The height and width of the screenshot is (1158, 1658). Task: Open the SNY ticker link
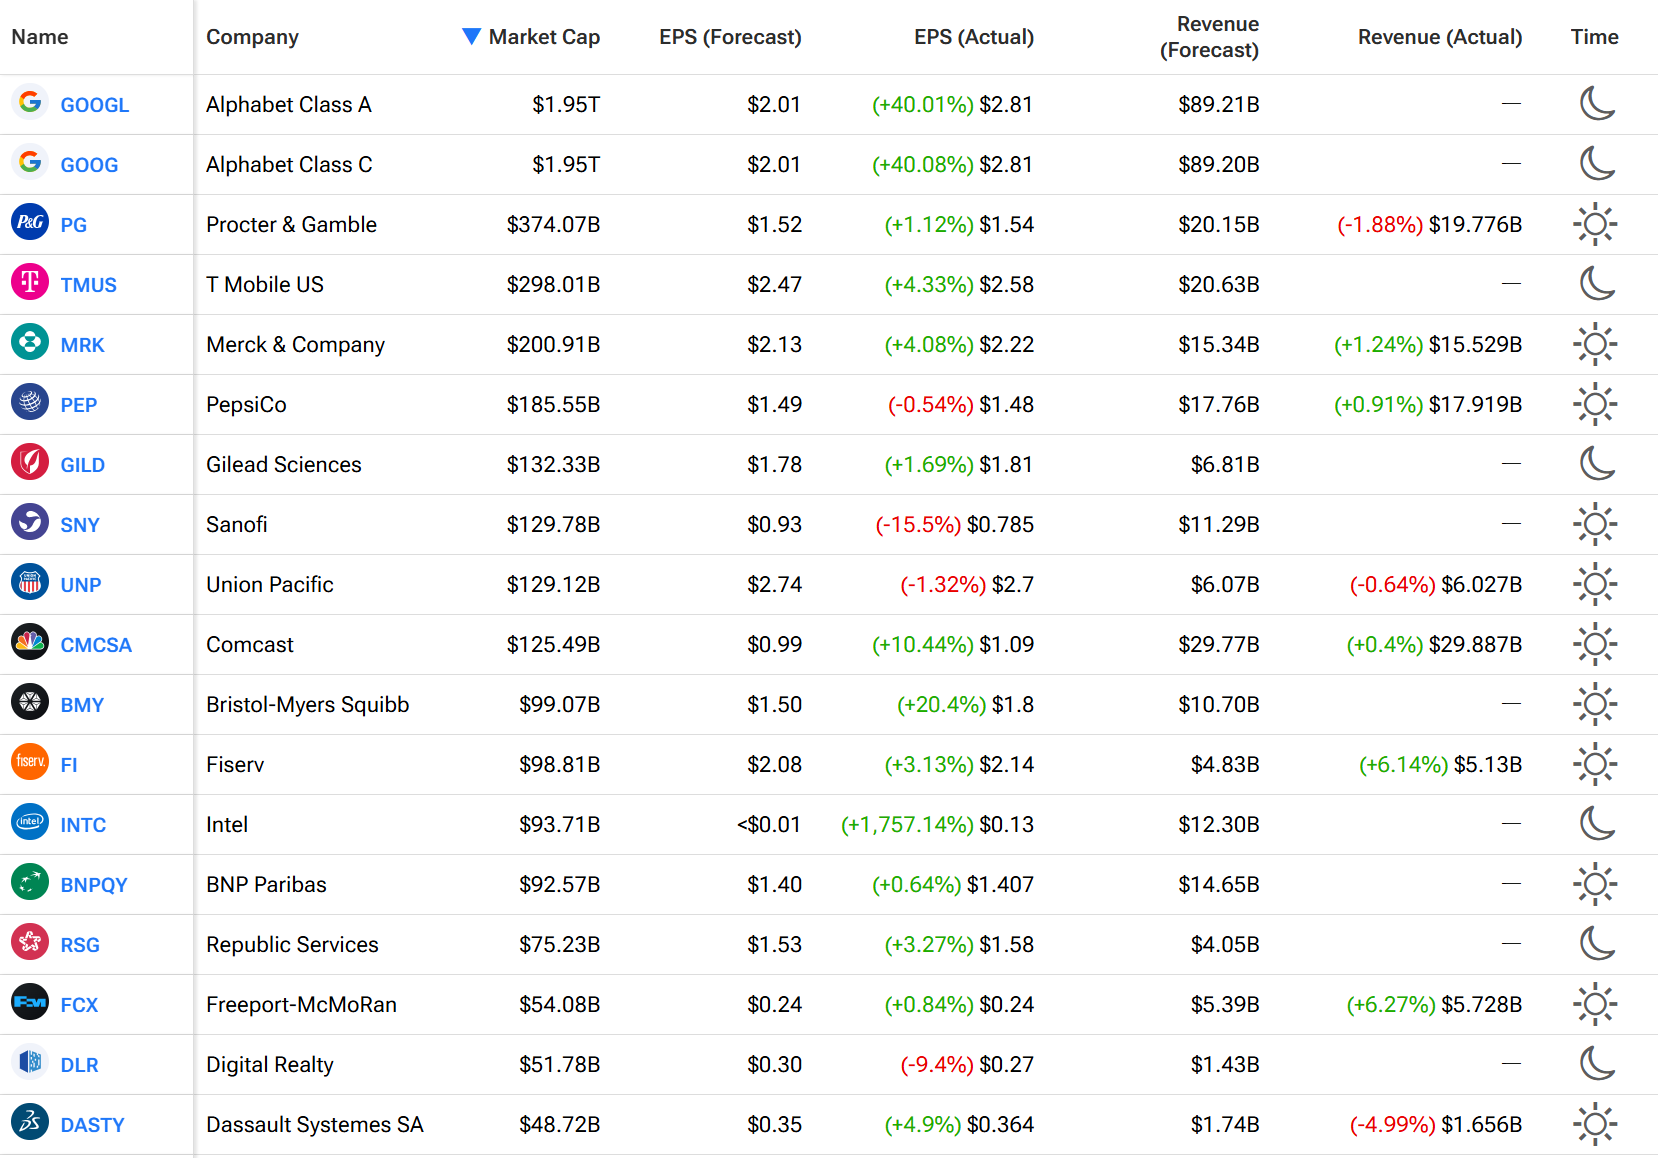click(x=80, y=525)
